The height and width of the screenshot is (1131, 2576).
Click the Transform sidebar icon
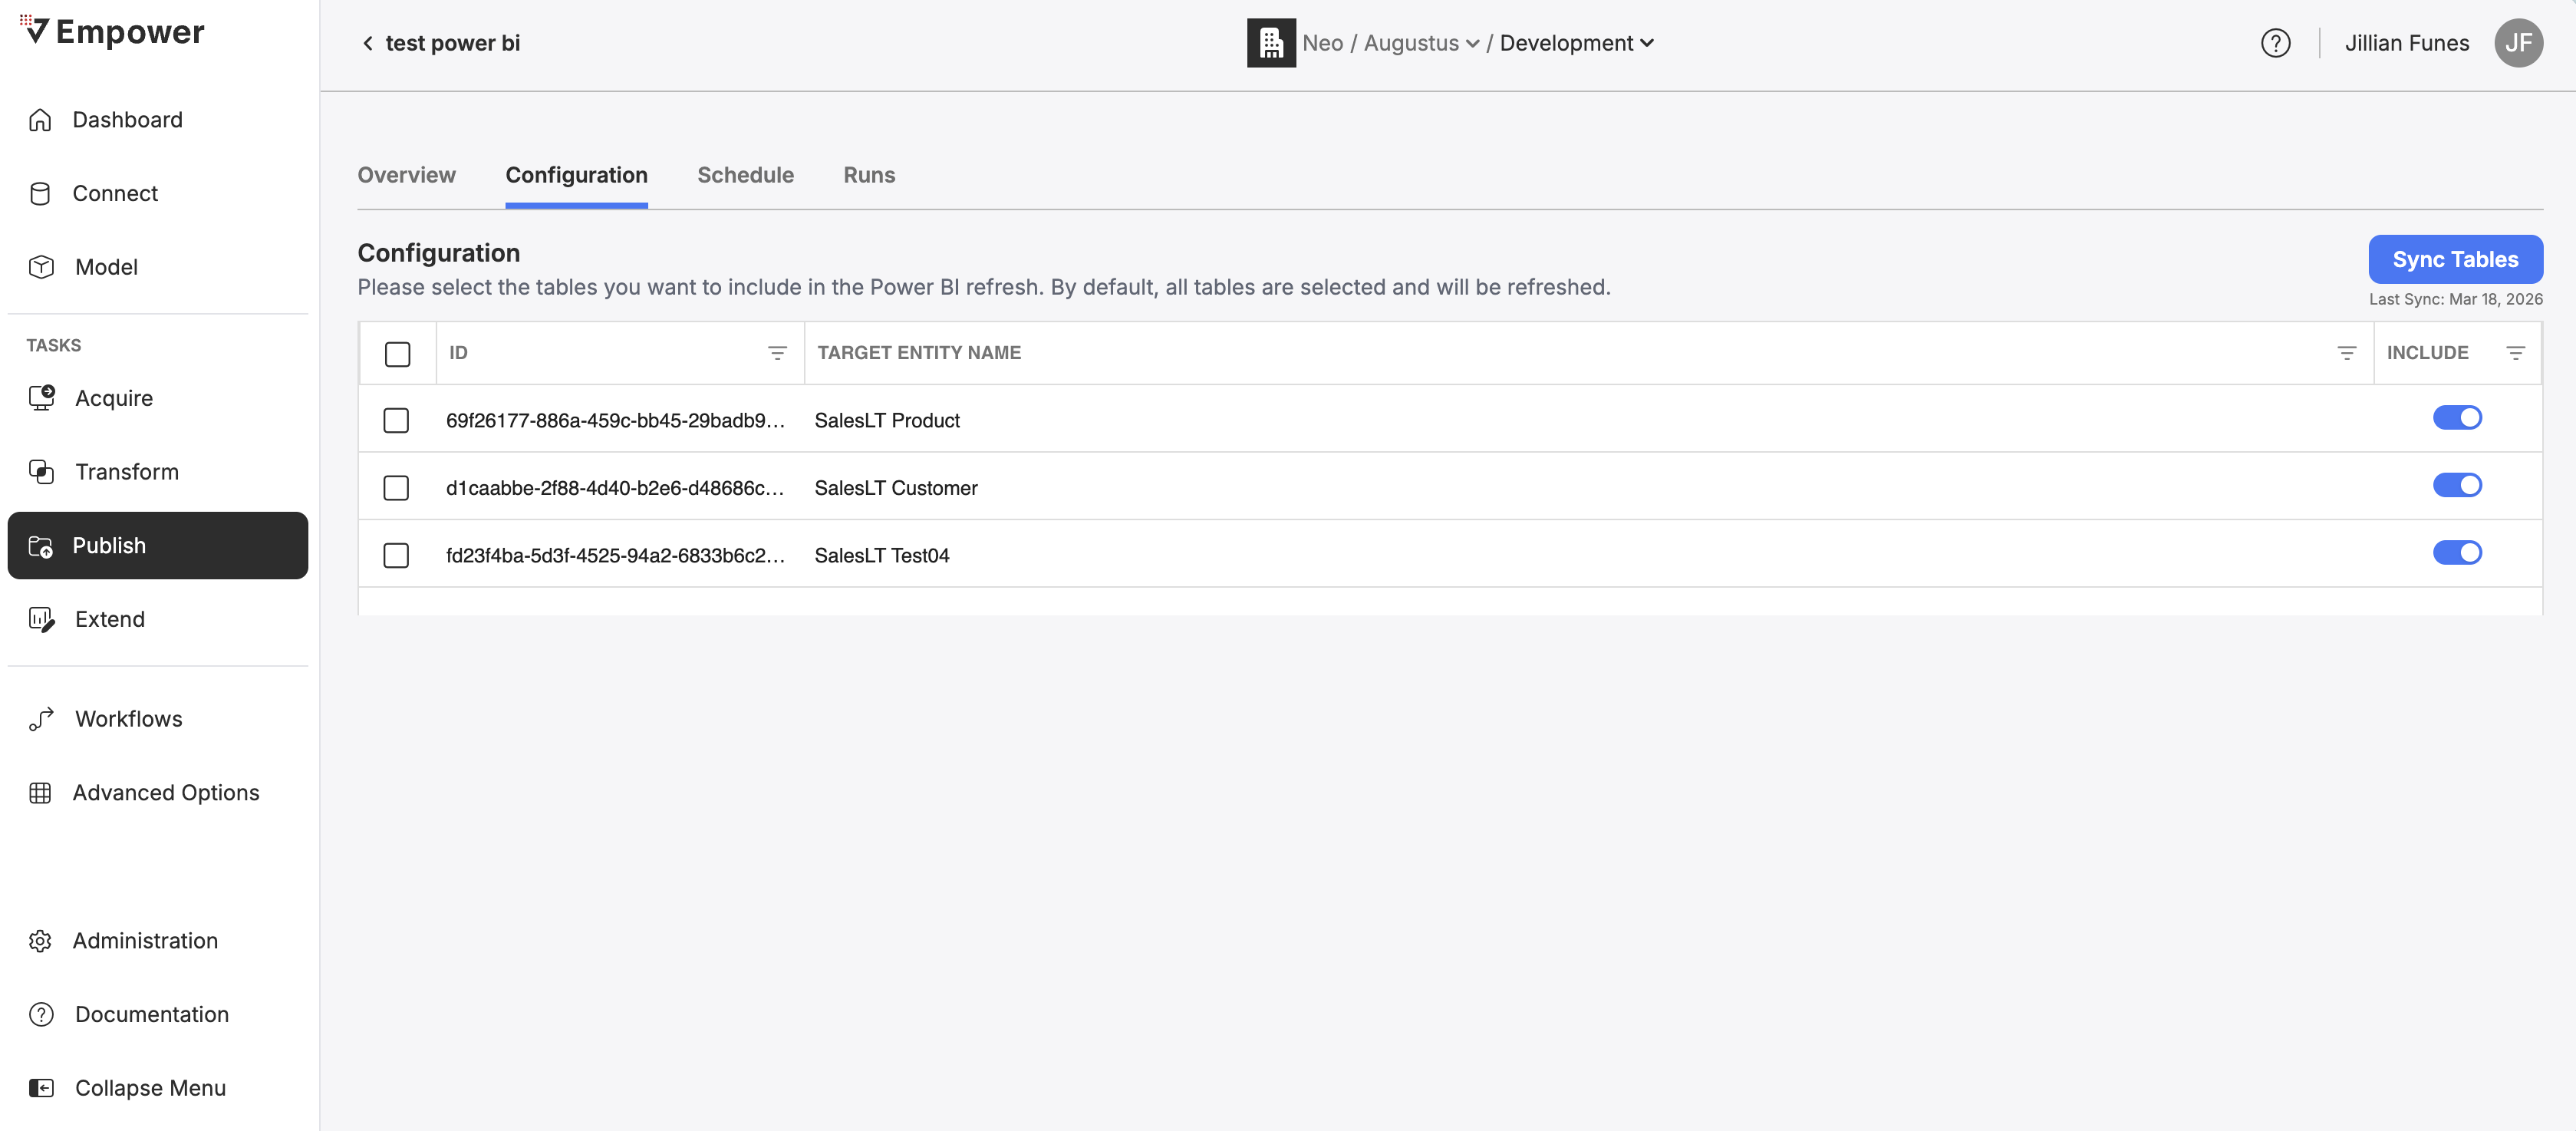point(41,472)
